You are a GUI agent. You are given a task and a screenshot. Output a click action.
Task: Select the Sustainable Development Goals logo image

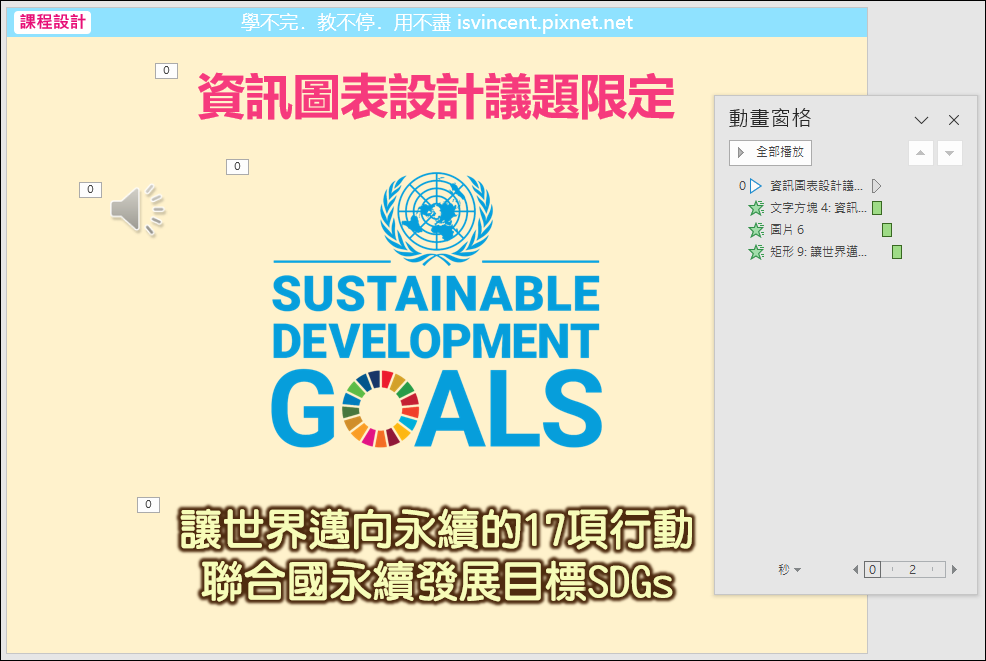click(x=436, y=309)
